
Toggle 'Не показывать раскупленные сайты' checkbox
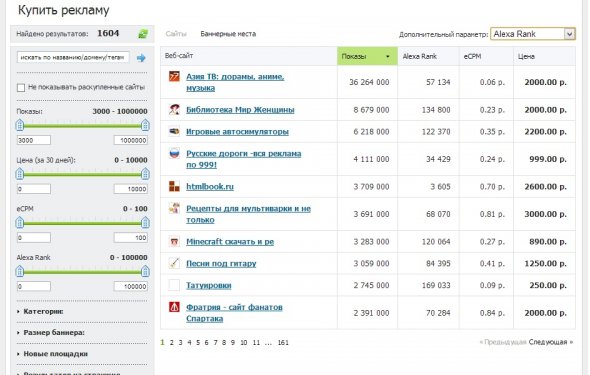click(x=21, y=88)
